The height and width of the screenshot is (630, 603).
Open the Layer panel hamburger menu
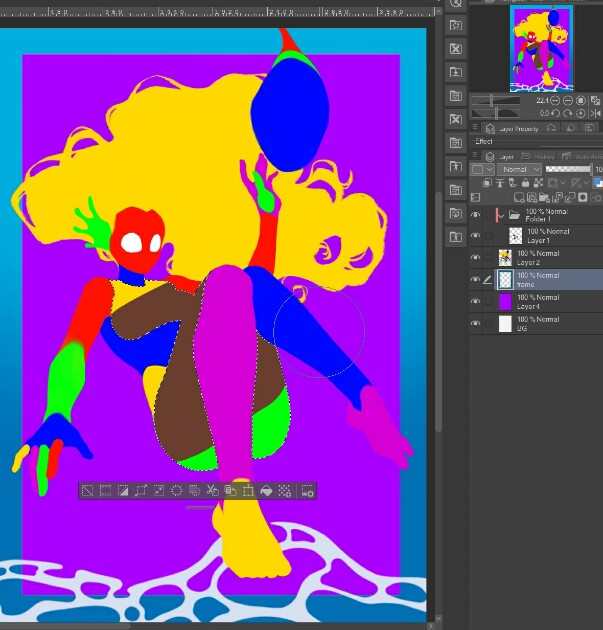(x=475, y=155)
